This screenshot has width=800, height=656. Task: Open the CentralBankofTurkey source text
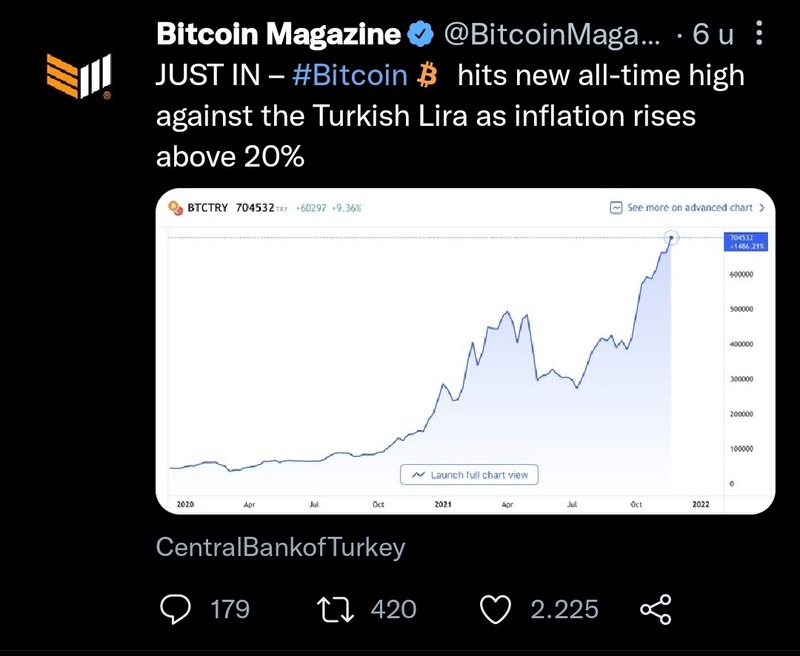(281, 548)
